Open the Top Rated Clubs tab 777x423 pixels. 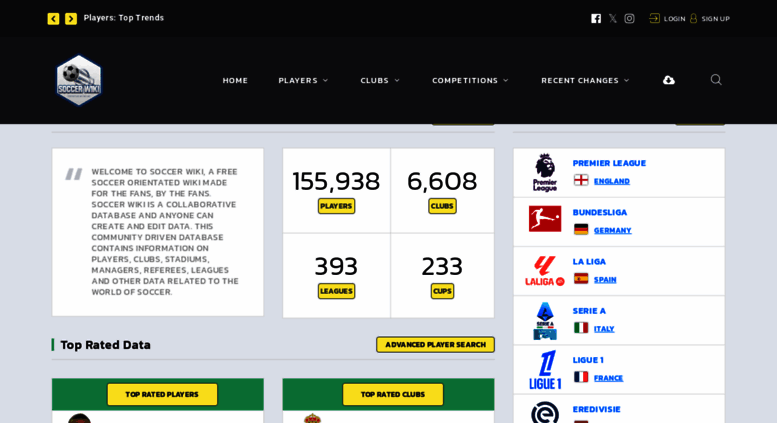(393, 395)
